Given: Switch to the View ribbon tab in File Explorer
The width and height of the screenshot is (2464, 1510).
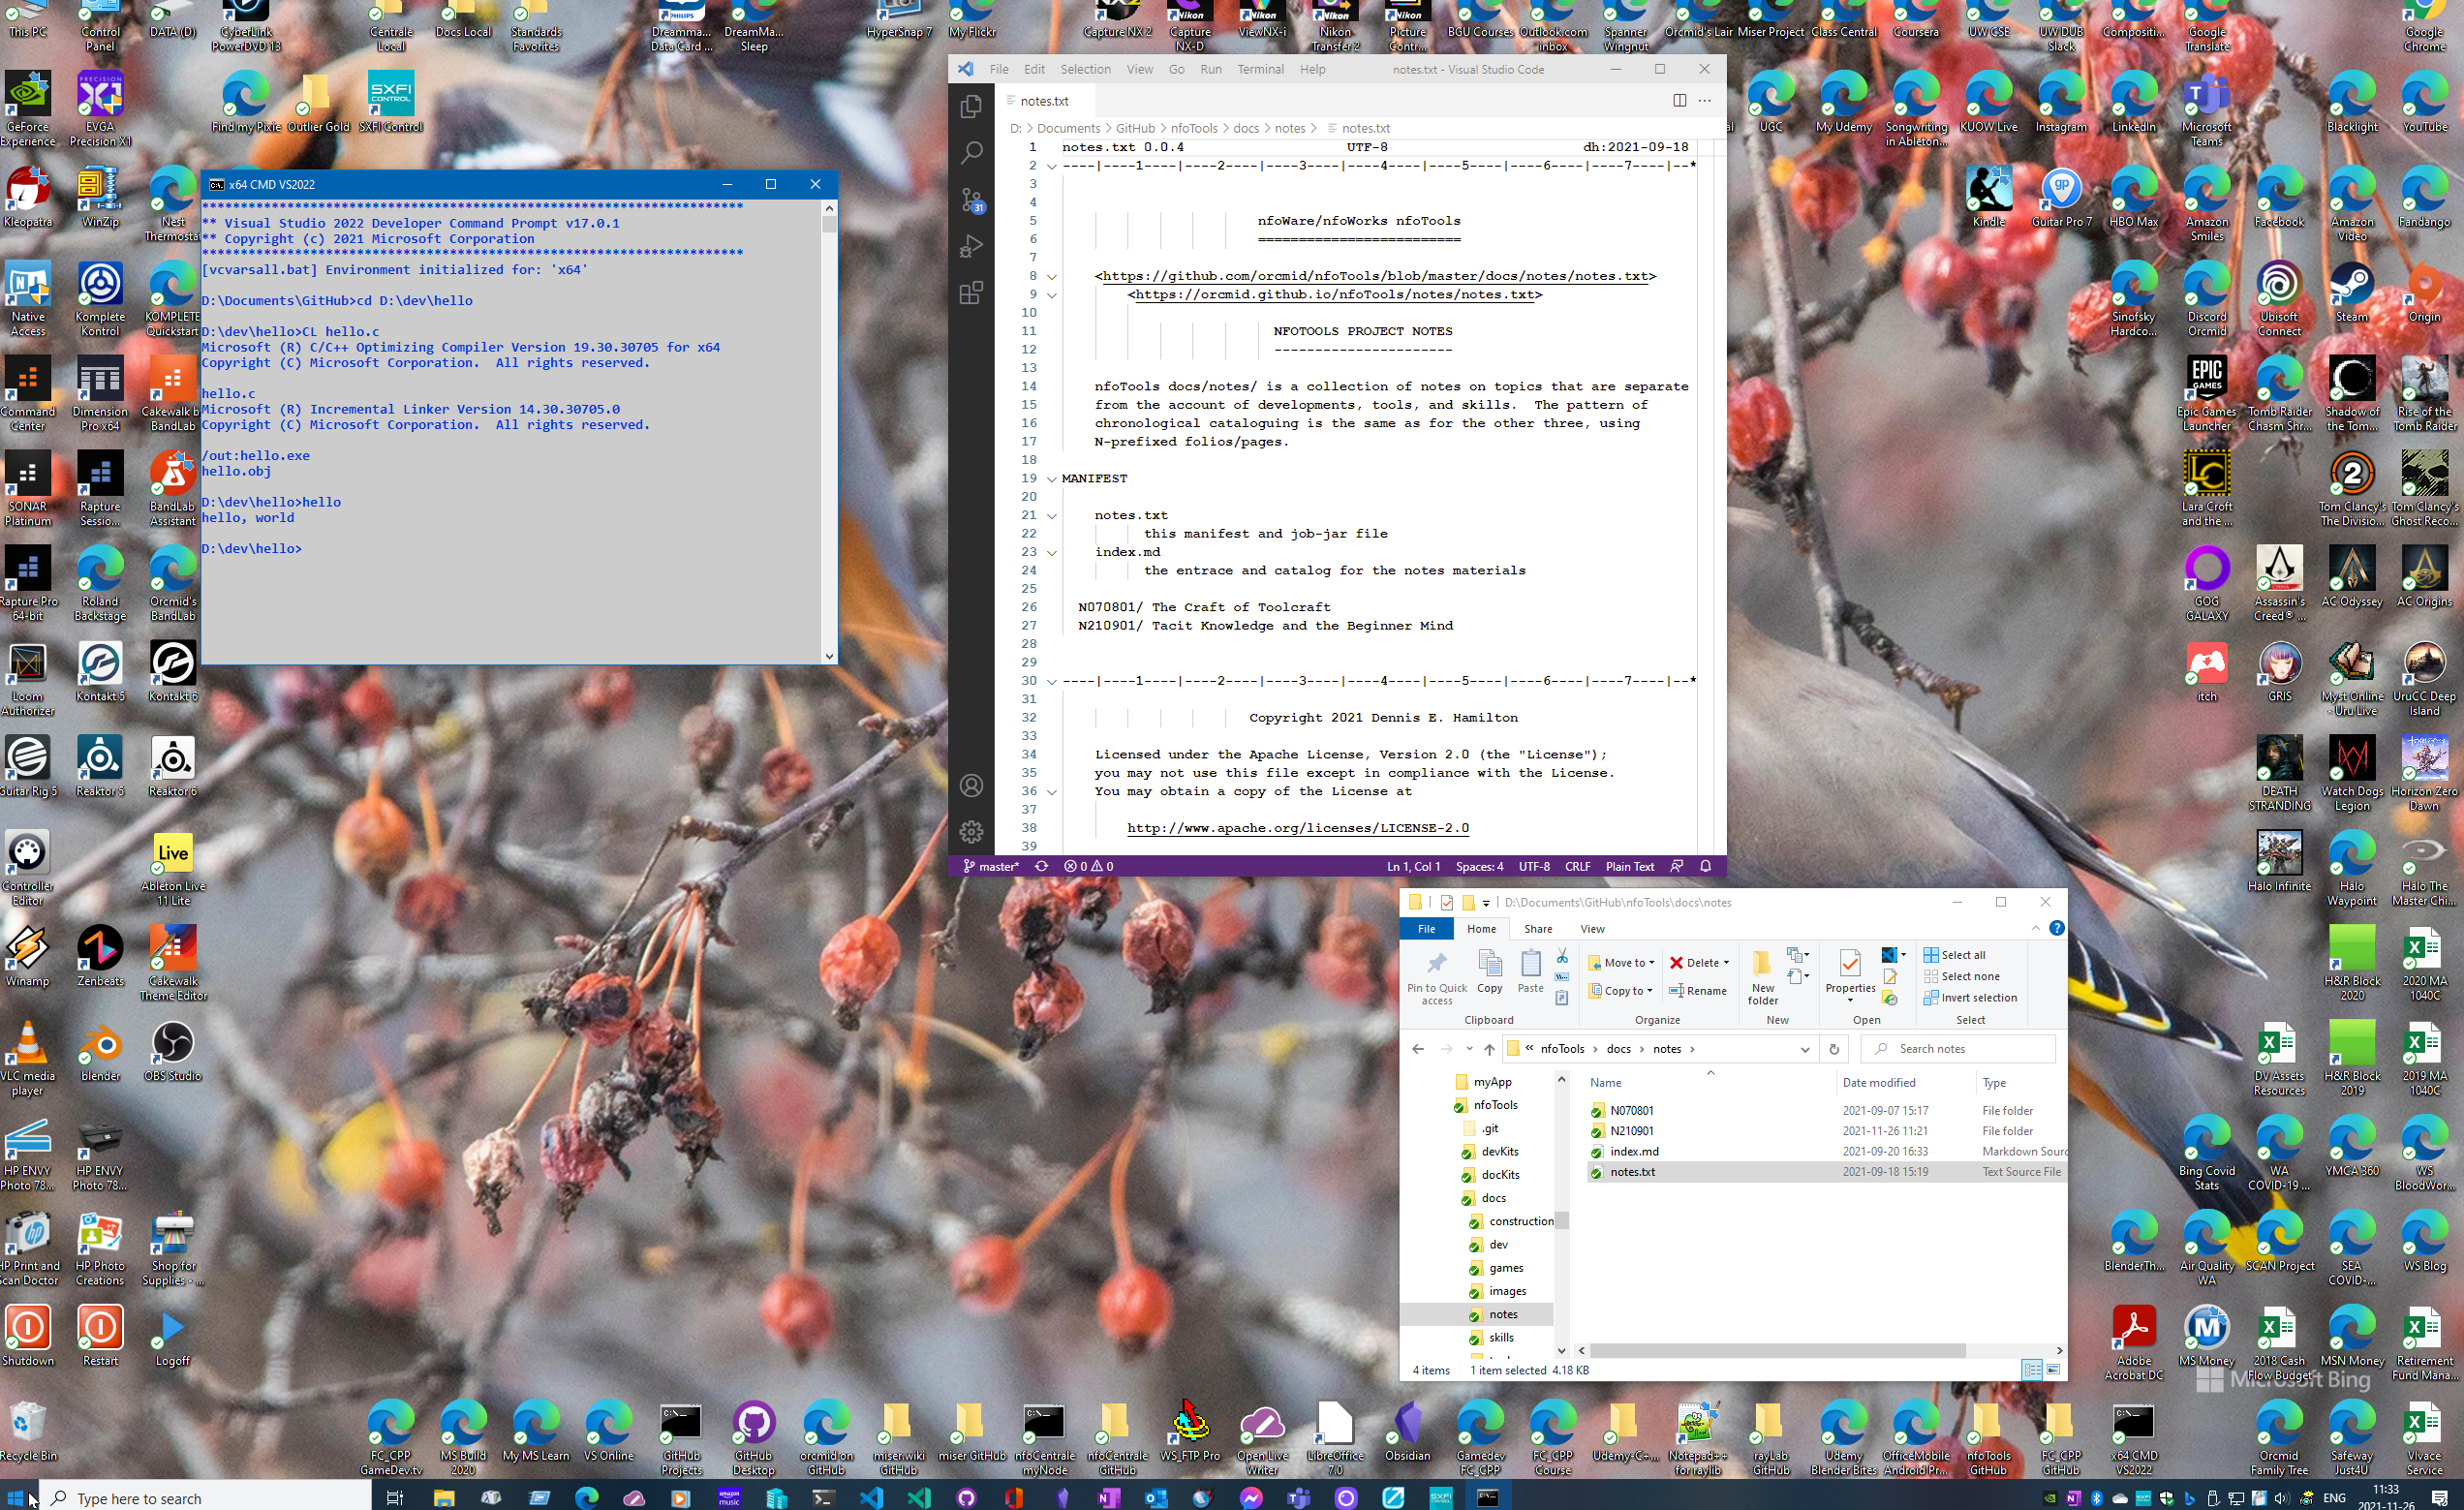Looking at the screenshot, I should coord(1592,929).
